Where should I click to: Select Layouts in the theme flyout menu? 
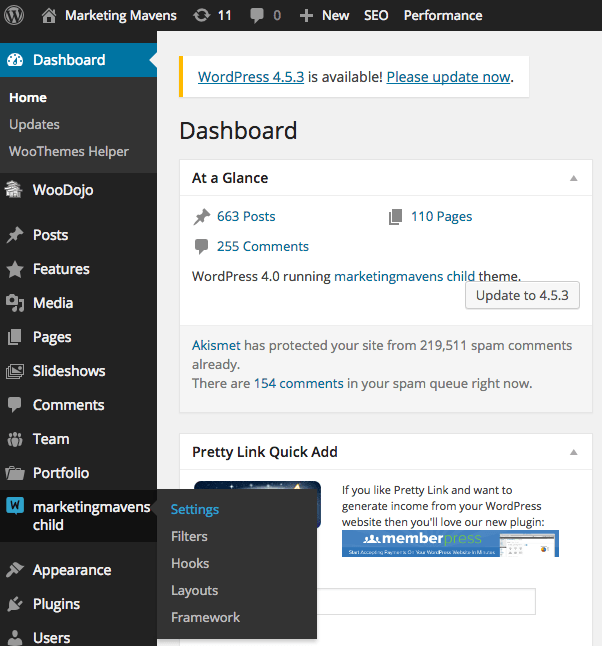point(194,591)
